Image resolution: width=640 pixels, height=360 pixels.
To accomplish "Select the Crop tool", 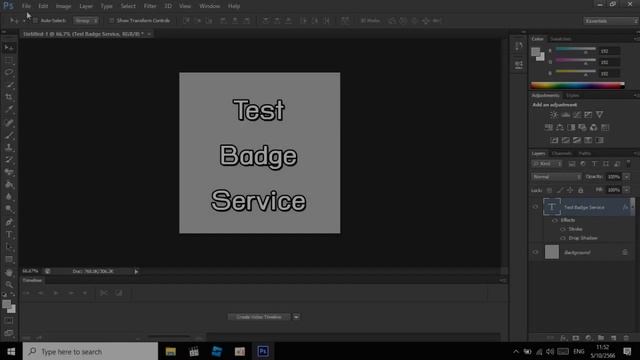I will [x=9, y=97].
